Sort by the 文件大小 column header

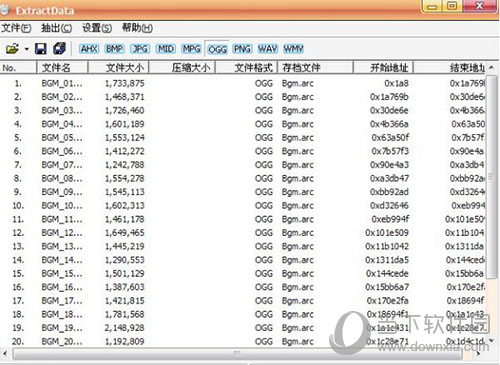tap(118, 68)
